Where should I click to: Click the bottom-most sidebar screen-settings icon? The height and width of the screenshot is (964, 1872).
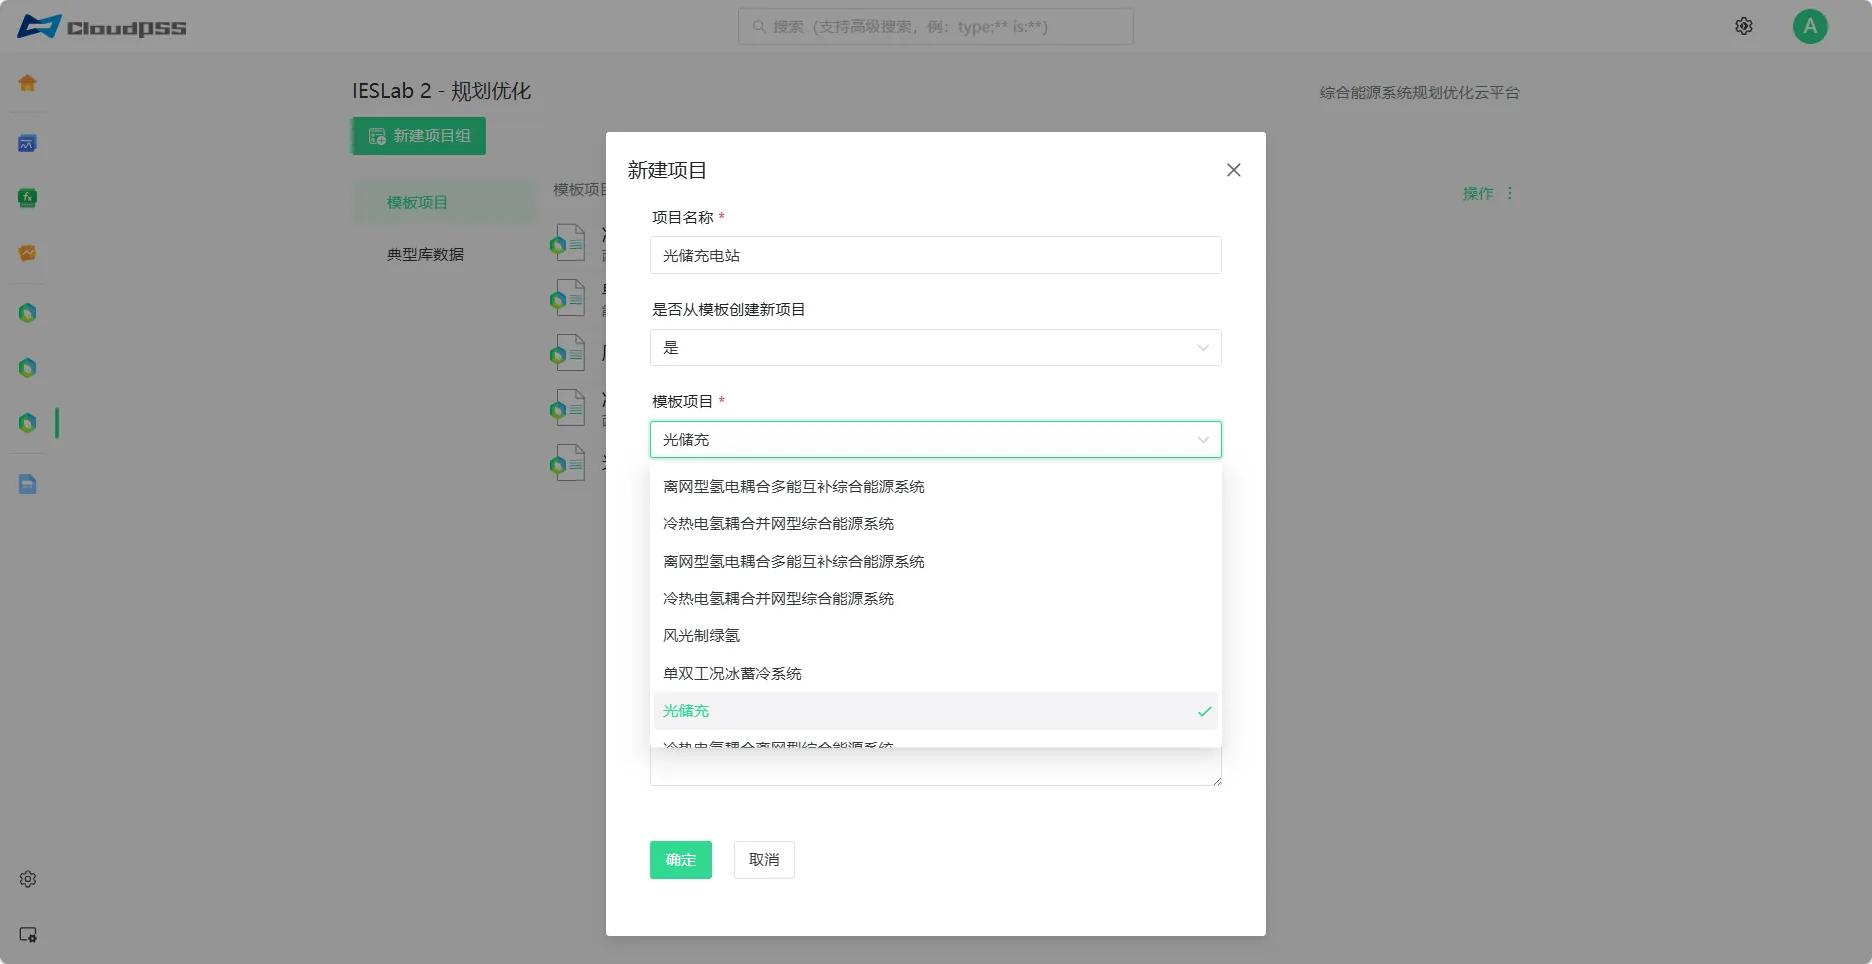click(x=27, y=935)
